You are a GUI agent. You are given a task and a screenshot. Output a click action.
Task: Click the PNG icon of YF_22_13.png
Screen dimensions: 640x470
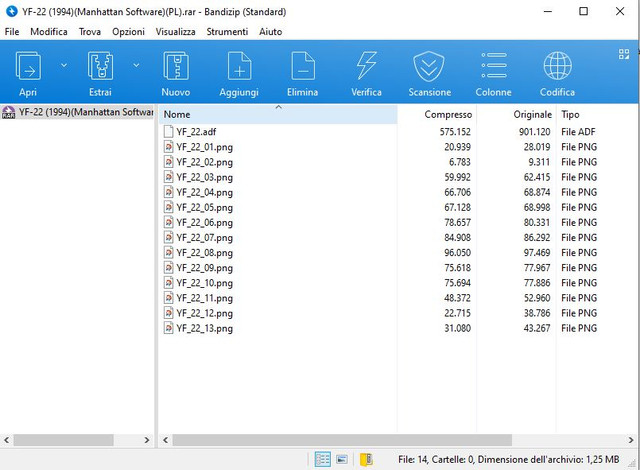point(168,328)
